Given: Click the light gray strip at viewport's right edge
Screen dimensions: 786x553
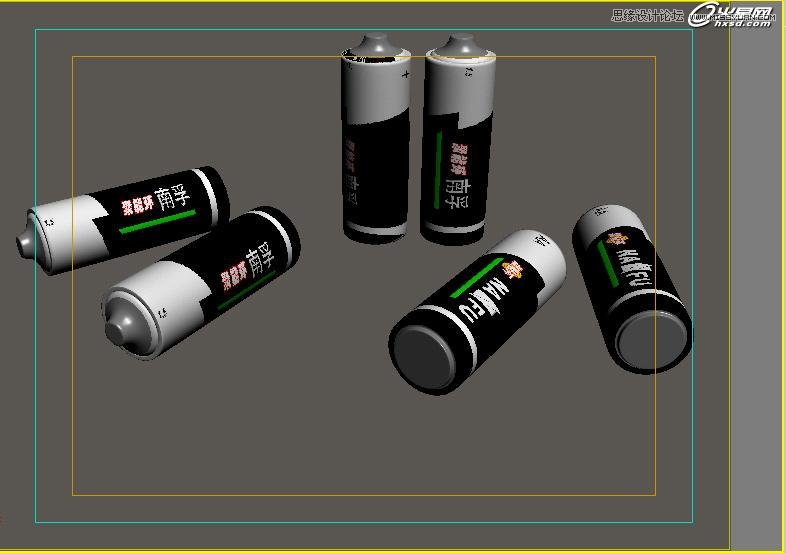Looking at the screenshot, I should point(756,280).
